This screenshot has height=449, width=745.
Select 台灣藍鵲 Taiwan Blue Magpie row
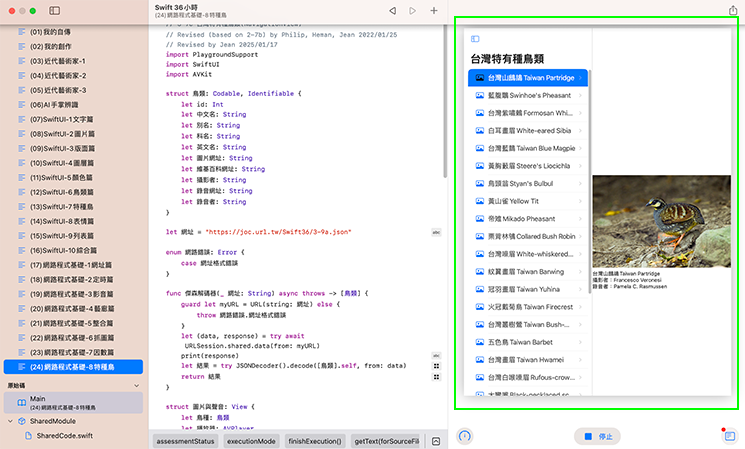pos(529,148)
